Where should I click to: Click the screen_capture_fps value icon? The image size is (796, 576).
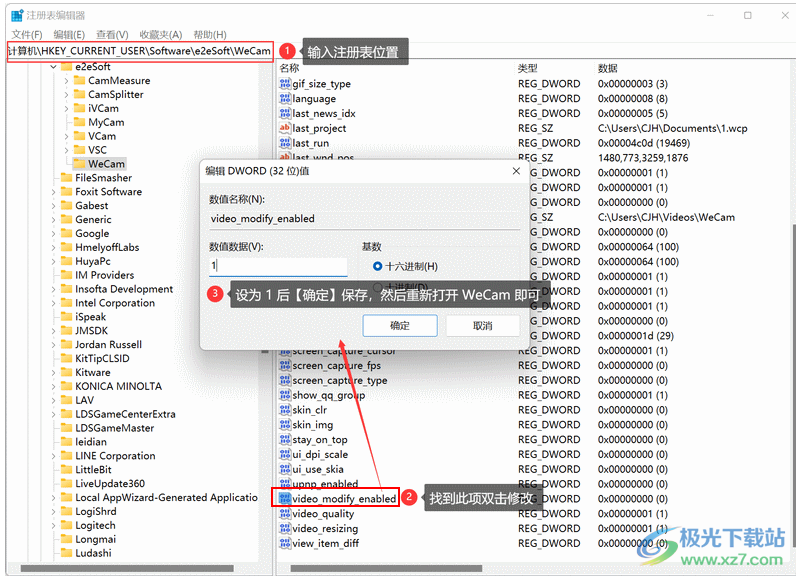point(285,365)
